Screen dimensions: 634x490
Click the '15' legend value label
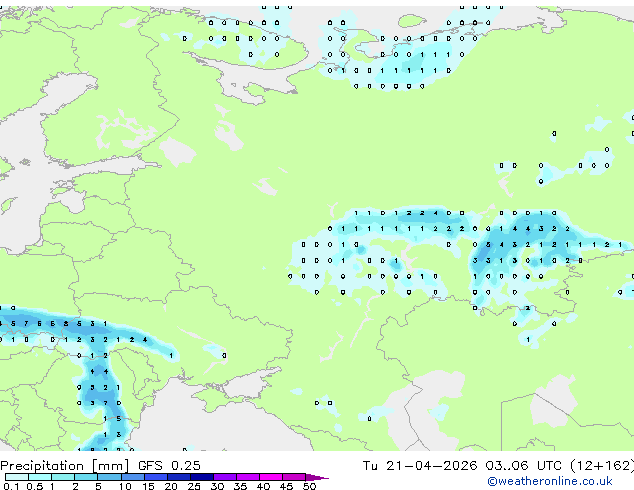point(148,486)
